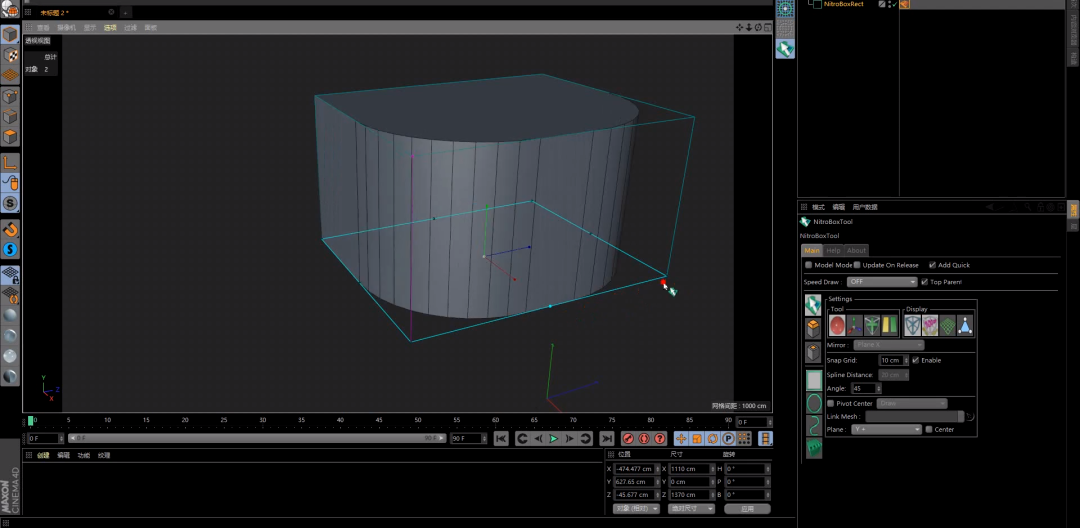Screen dimensions: 1080x528
Task: Open the 摄像机 viewport menu
Action: click(66, 28)
